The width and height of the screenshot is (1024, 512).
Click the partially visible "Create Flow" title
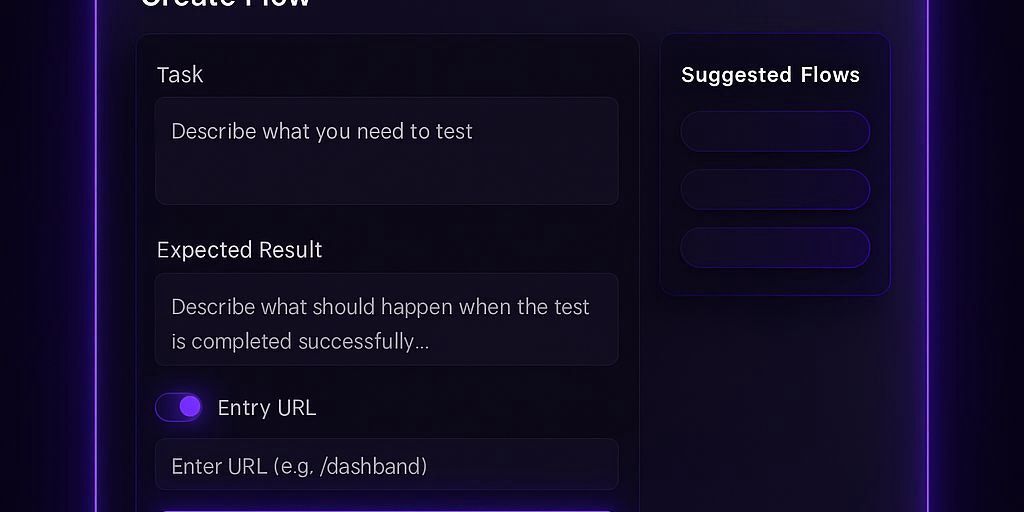(x=226, y=3)
